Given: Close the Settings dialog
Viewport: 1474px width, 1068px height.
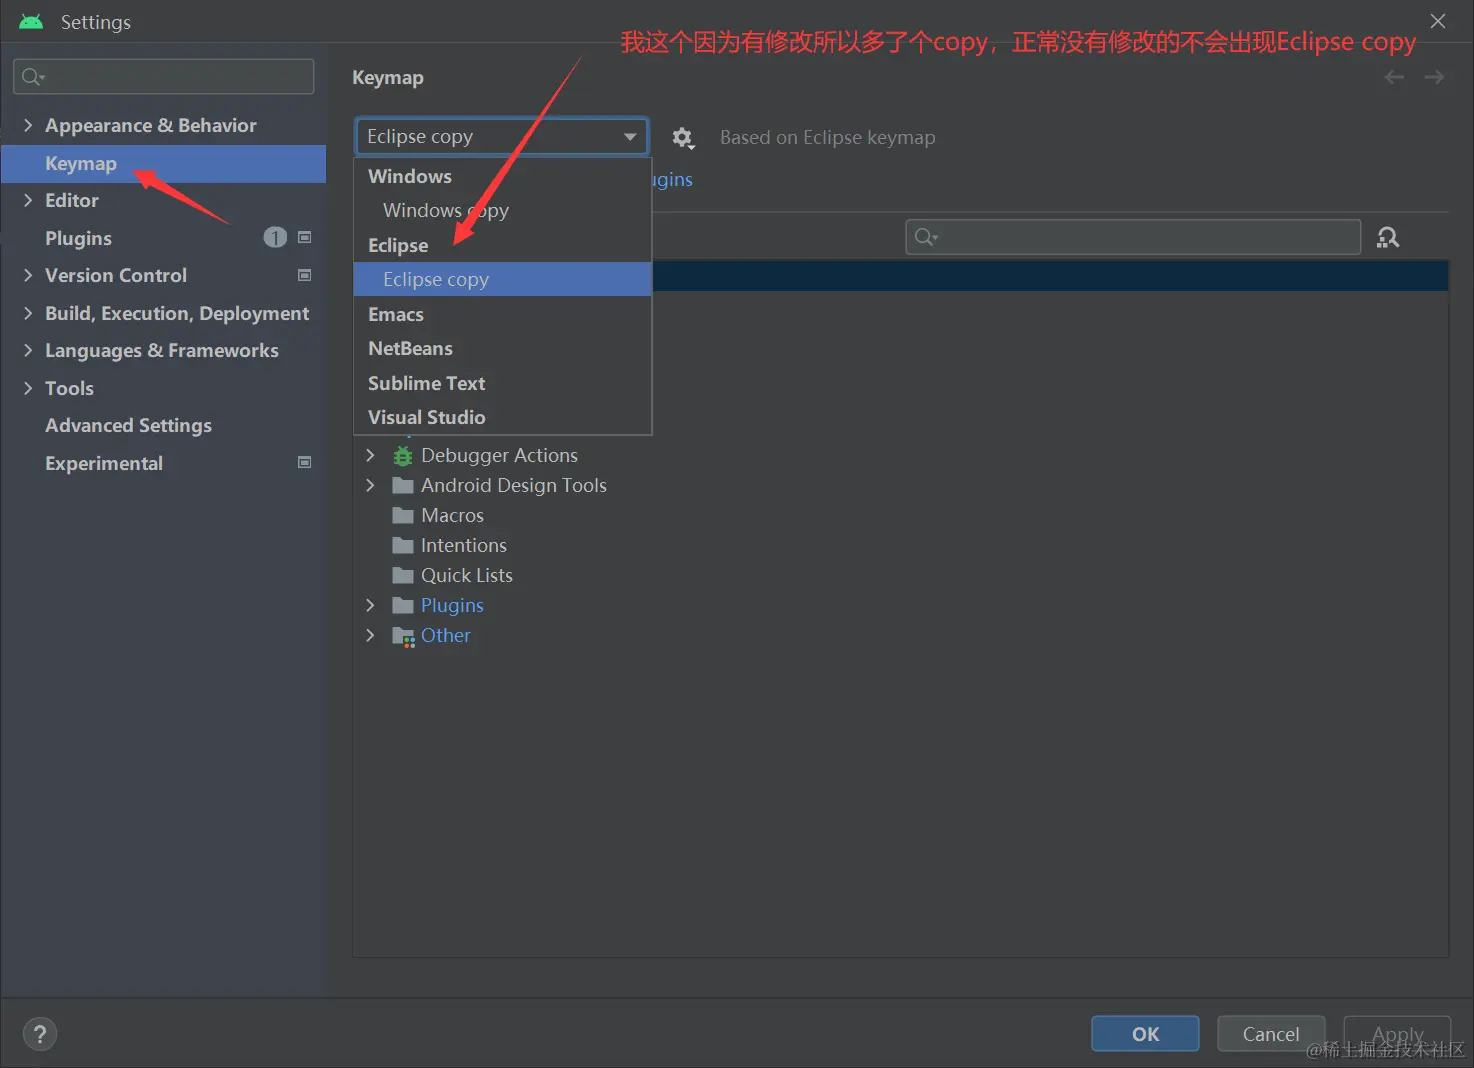Looking at the screenshot, I should tap(1438, 21).
